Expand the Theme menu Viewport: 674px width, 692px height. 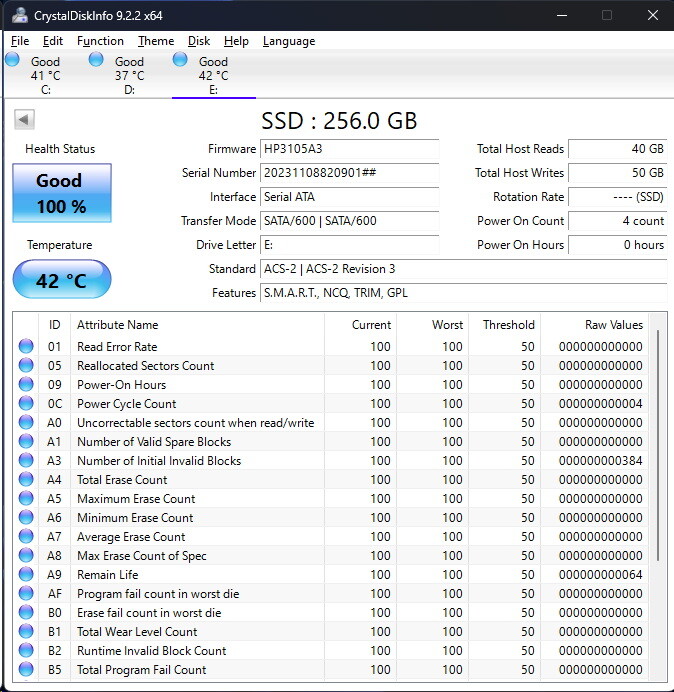tap(155, 41)
